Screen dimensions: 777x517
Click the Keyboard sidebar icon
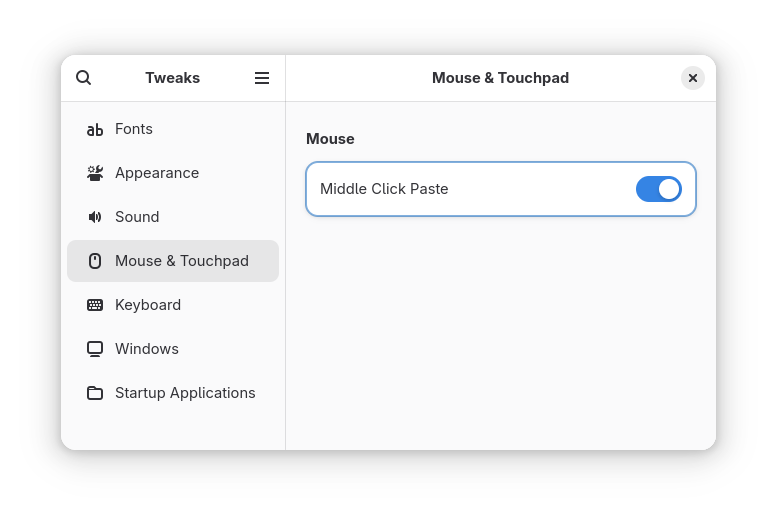coord(95,305)
